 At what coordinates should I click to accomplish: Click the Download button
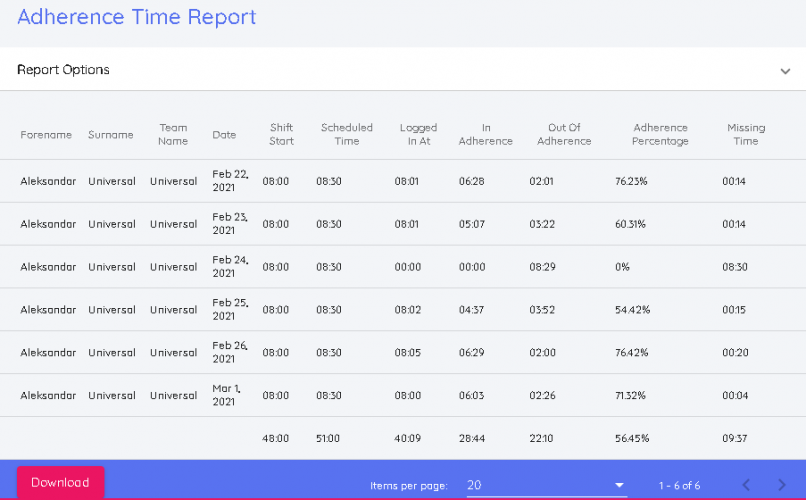coord(60,482)
